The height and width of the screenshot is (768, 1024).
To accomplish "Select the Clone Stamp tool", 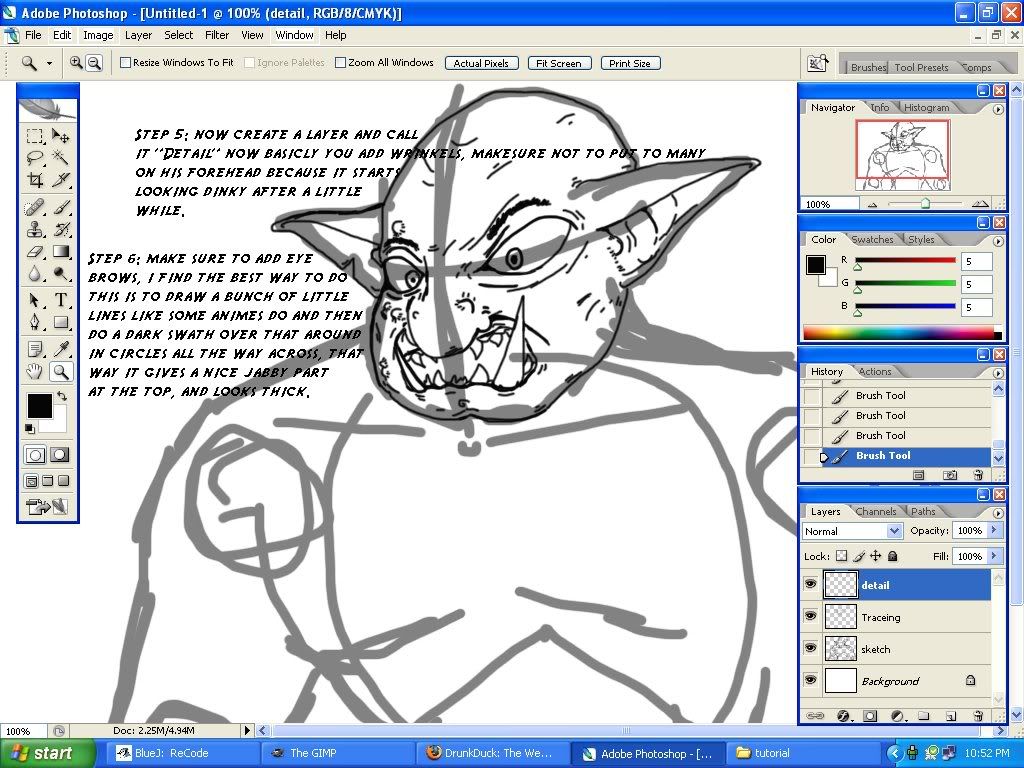I will click(x=35, y=229).
